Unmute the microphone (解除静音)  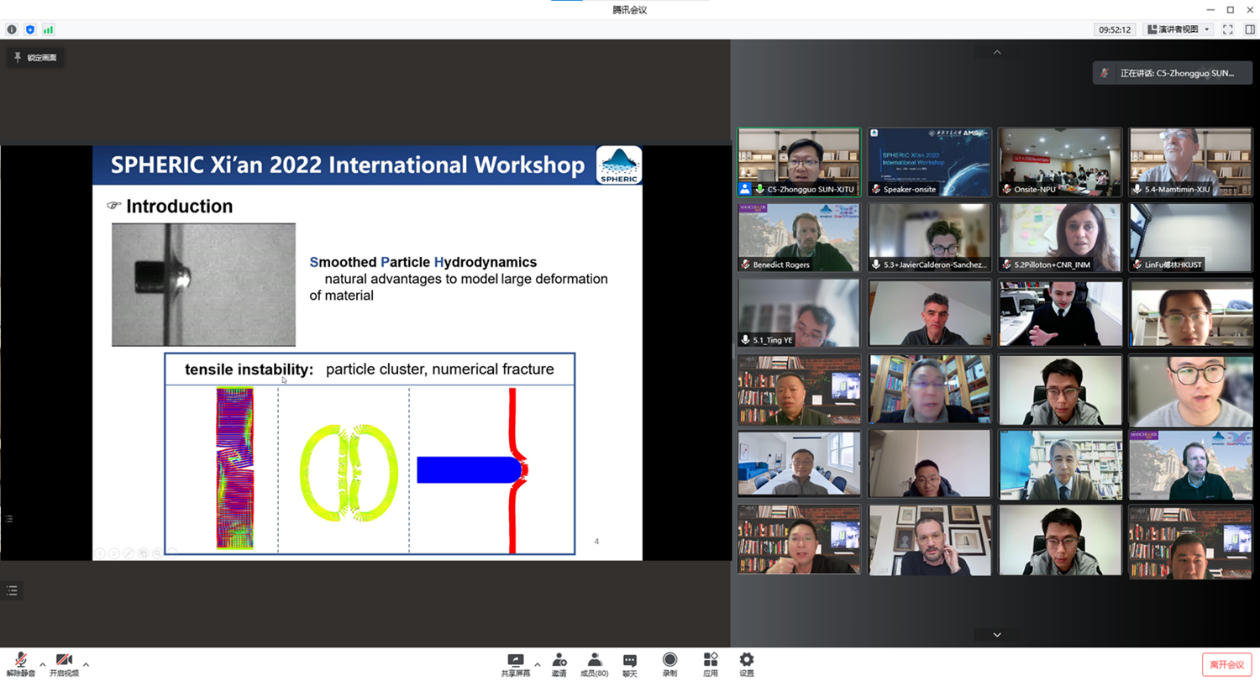pyautogui.click(x=20, y=664)
